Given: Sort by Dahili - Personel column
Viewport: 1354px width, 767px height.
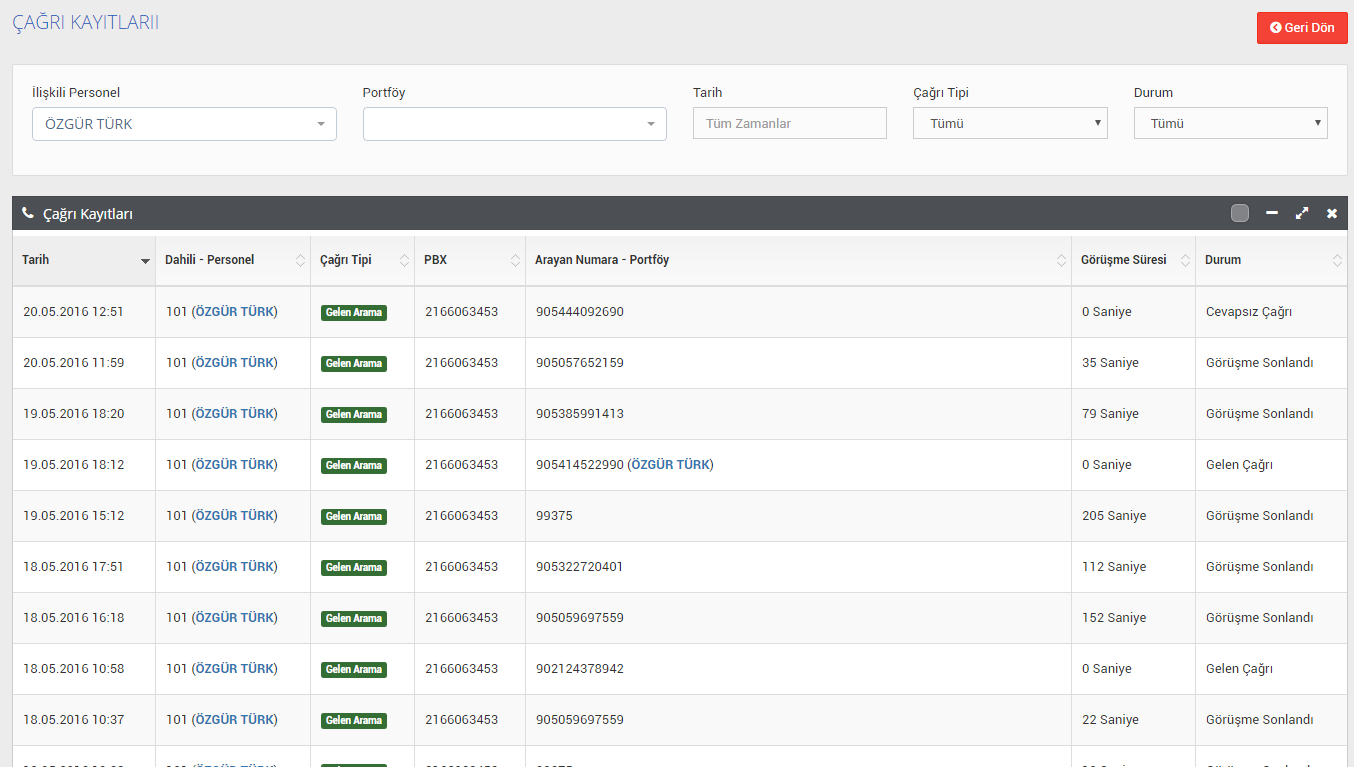Looking at the screenshot, I should [x=233, y=260].
